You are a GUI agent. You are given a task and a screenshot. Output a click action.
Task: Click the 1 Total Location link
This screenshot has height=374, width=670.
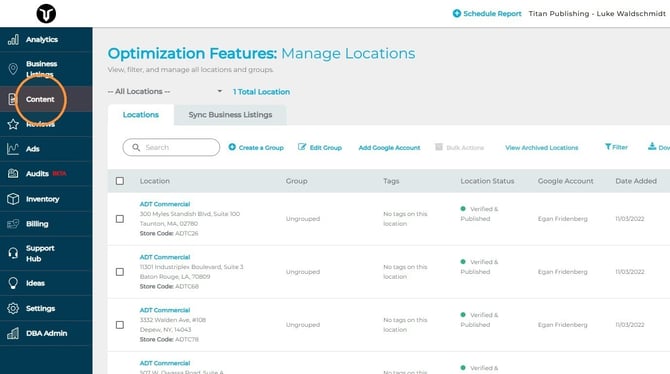pyautogui.click(x=261, y=92)
